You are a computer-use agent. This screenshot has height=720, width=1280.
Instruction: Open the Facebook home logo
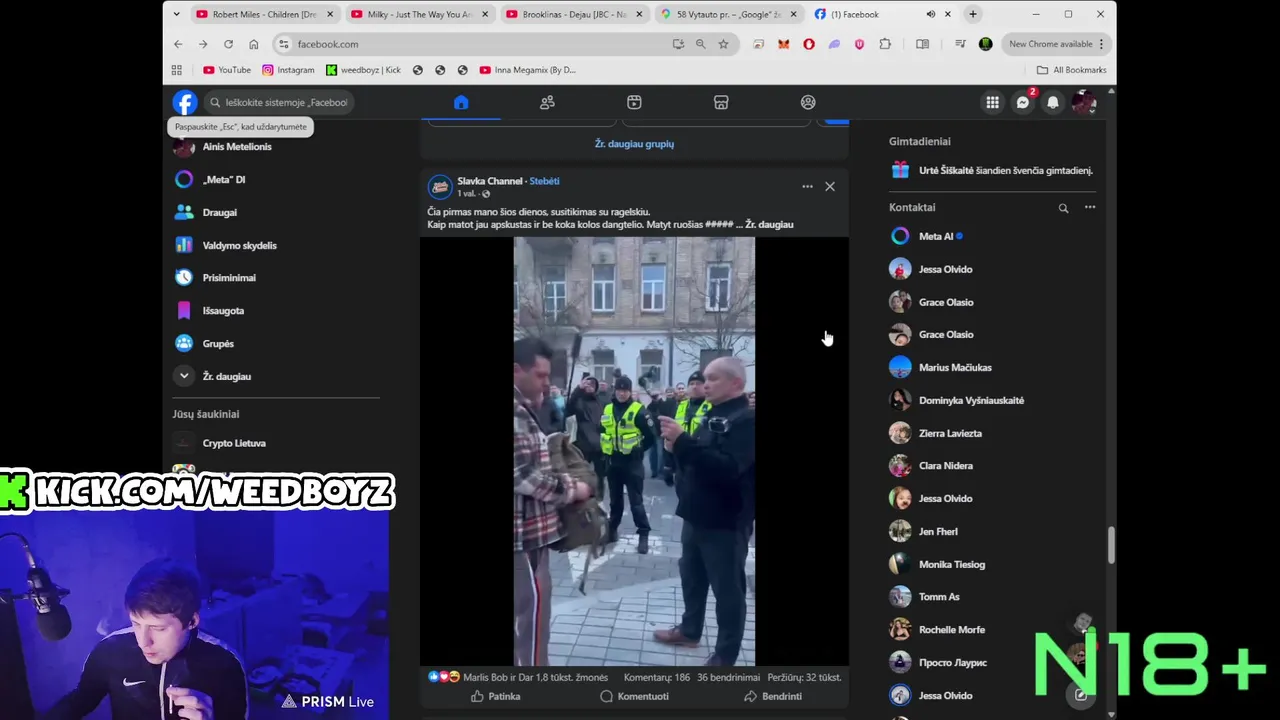184,102
